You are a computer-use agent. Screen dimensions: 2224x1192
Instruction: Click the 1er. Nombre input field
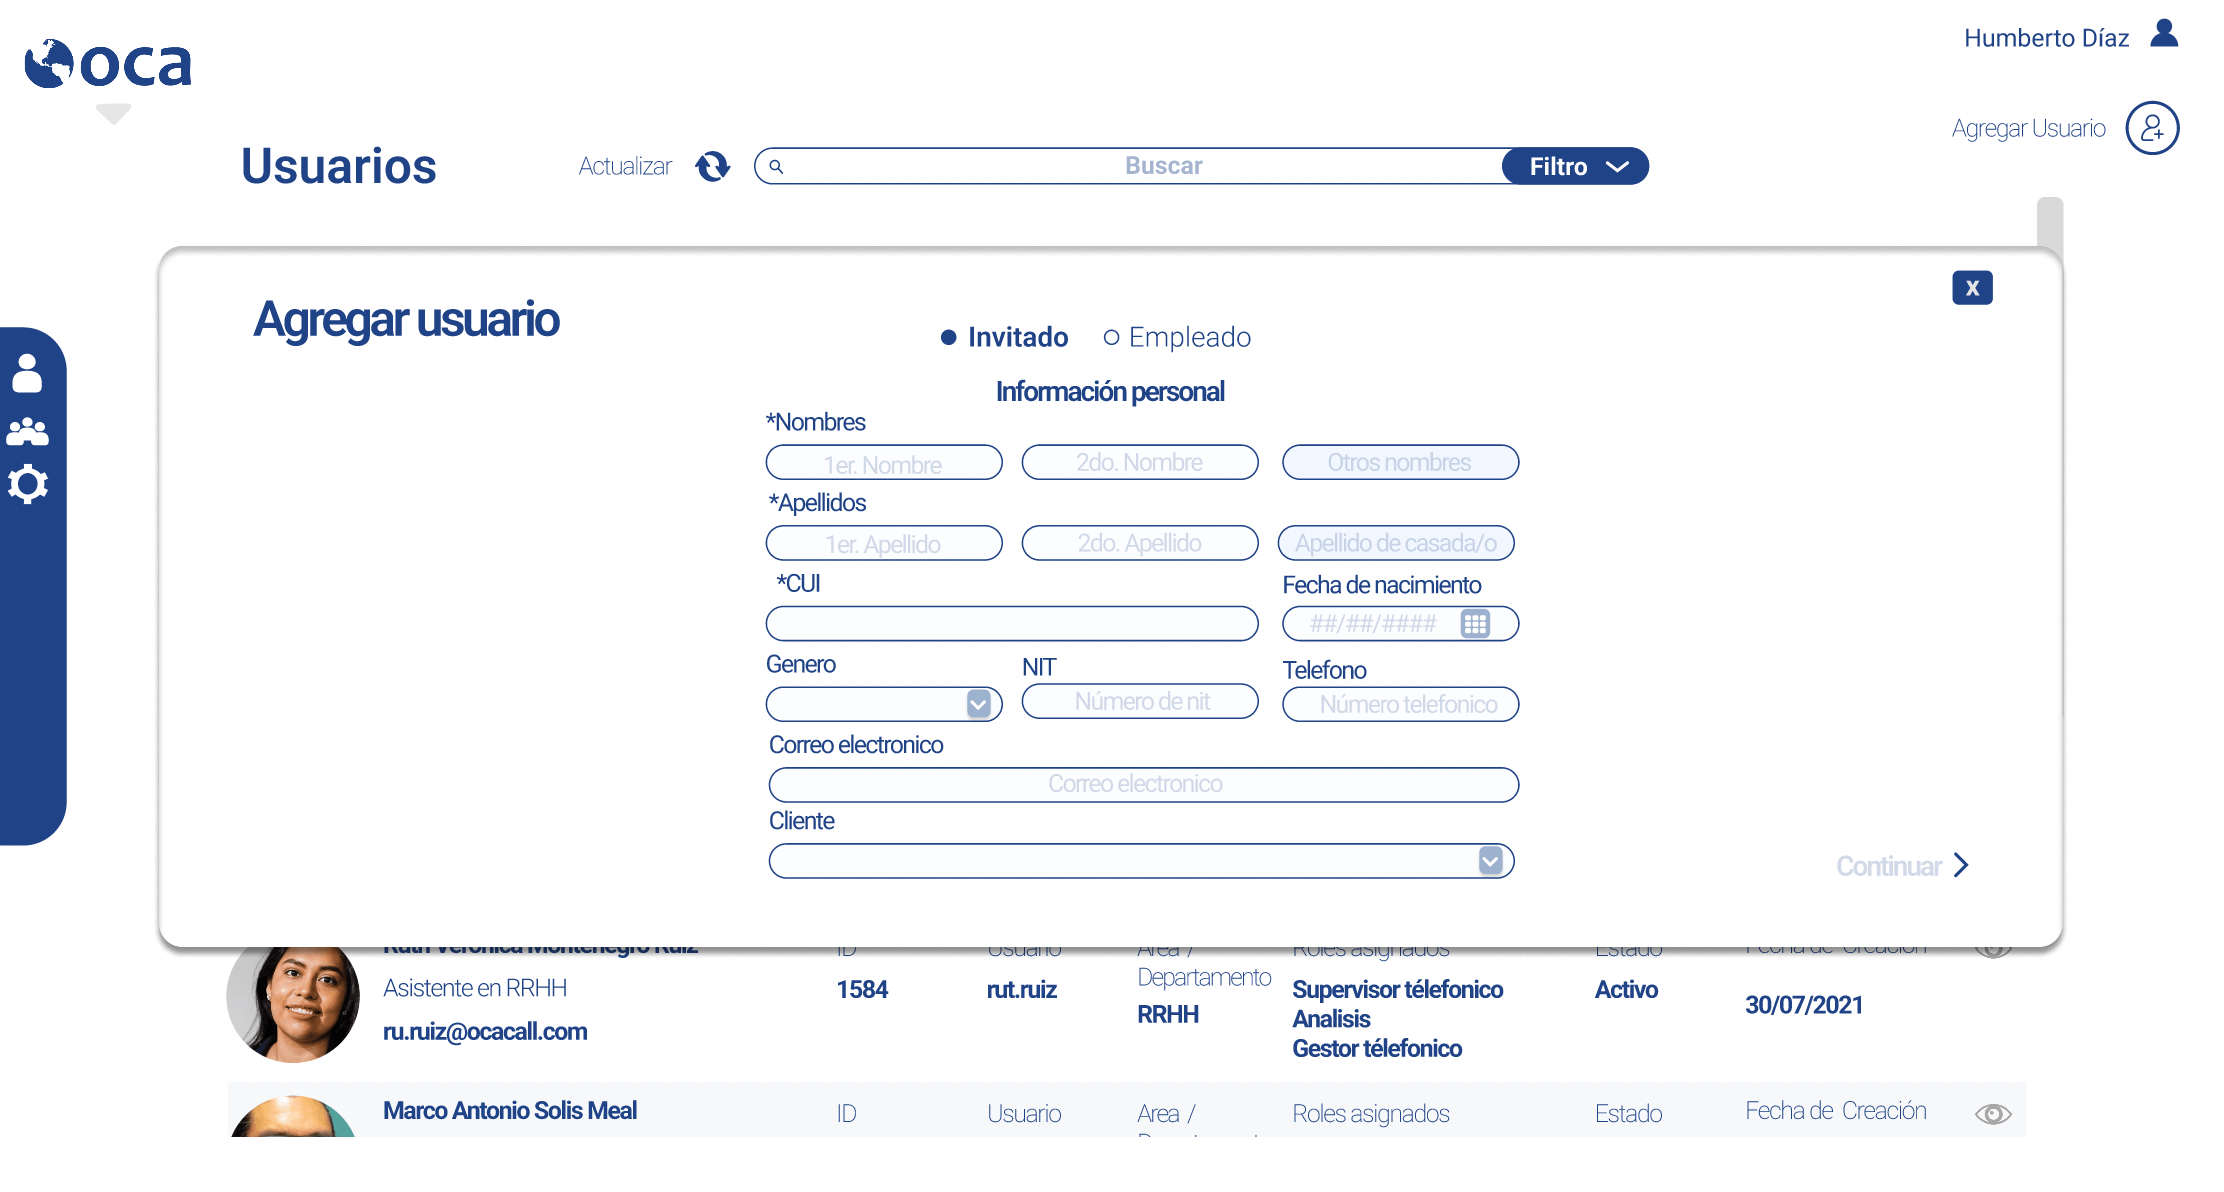tap(883, 464)
